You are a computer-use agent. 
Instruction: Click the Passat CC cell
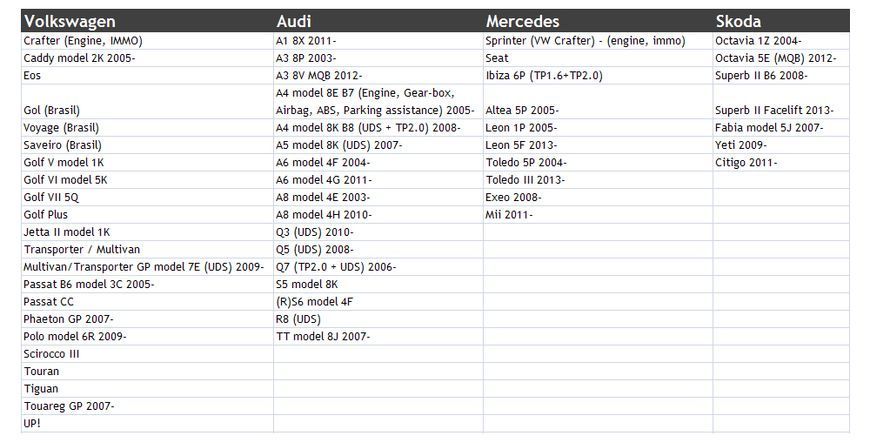click(147, 302)
